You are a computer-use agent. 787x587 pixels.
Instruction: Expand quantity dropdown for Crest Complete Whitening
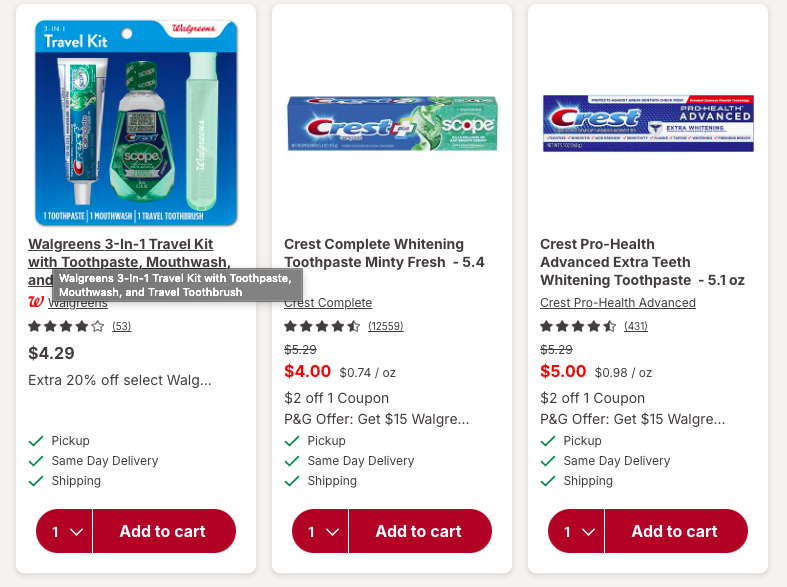click(321, 531)
